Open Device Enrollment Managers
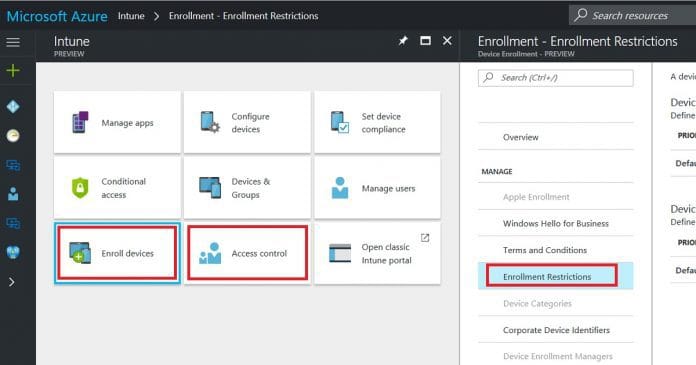The image size is (696, 365). pyautogui.click(x=556, y=356)
